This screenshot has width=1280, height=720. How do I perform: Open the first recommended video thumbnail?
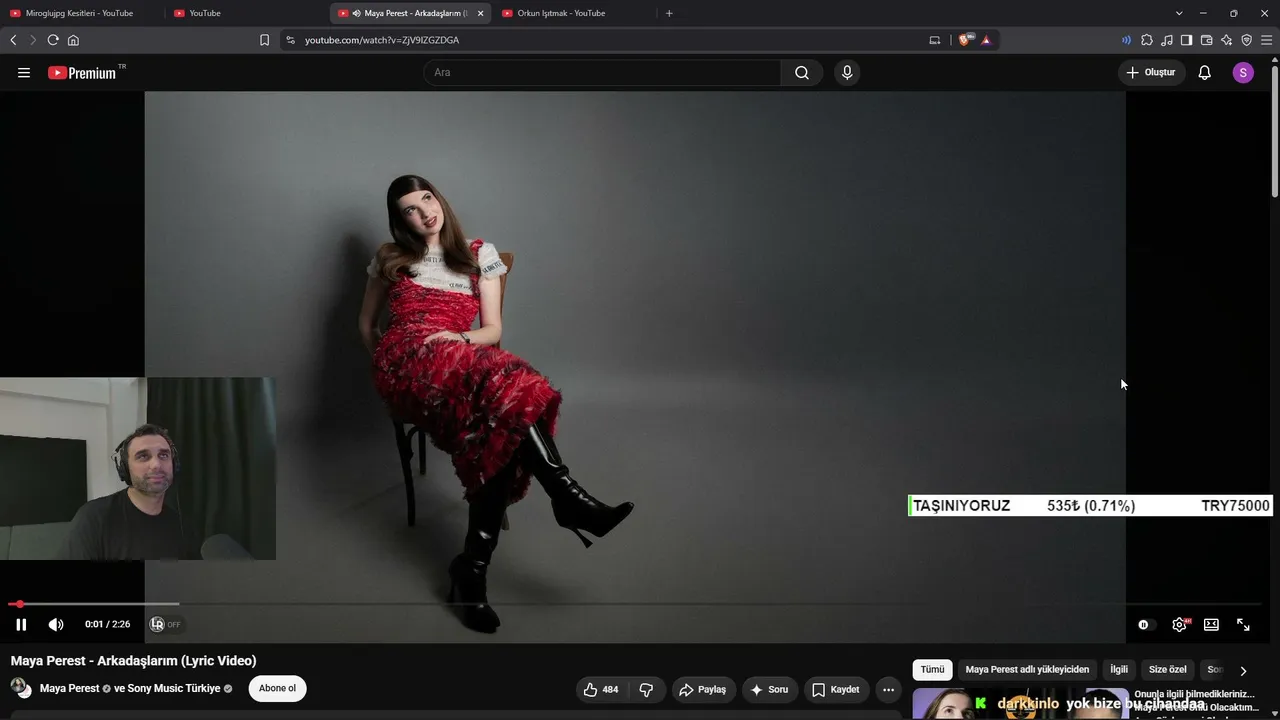click(x=1020, y=704)
